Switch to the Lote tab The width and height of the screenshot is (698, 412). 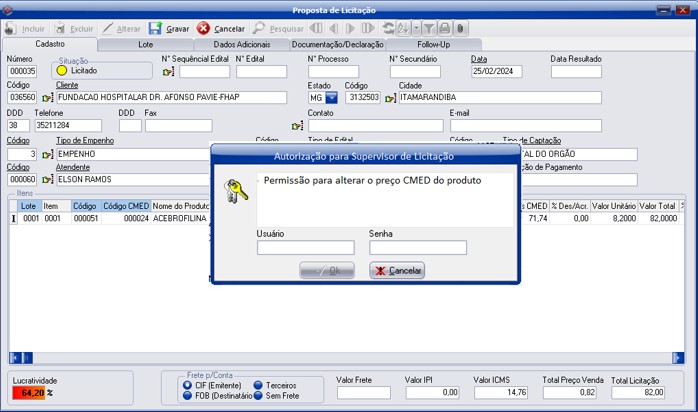[x=146, y=44]
